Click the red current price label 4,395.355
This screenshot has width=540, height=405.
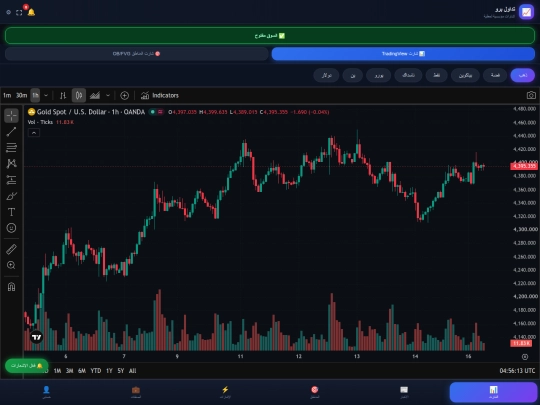tap(524, 166)
